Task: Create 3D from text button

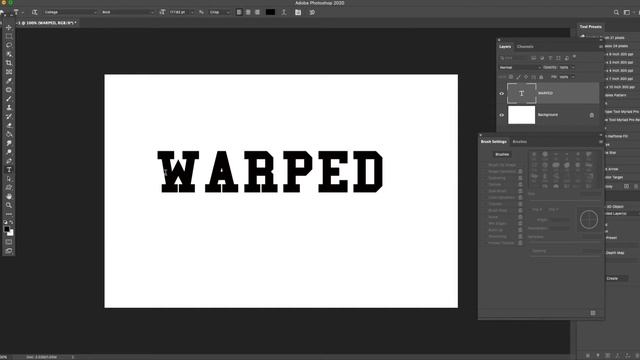Action: (312, 12)
